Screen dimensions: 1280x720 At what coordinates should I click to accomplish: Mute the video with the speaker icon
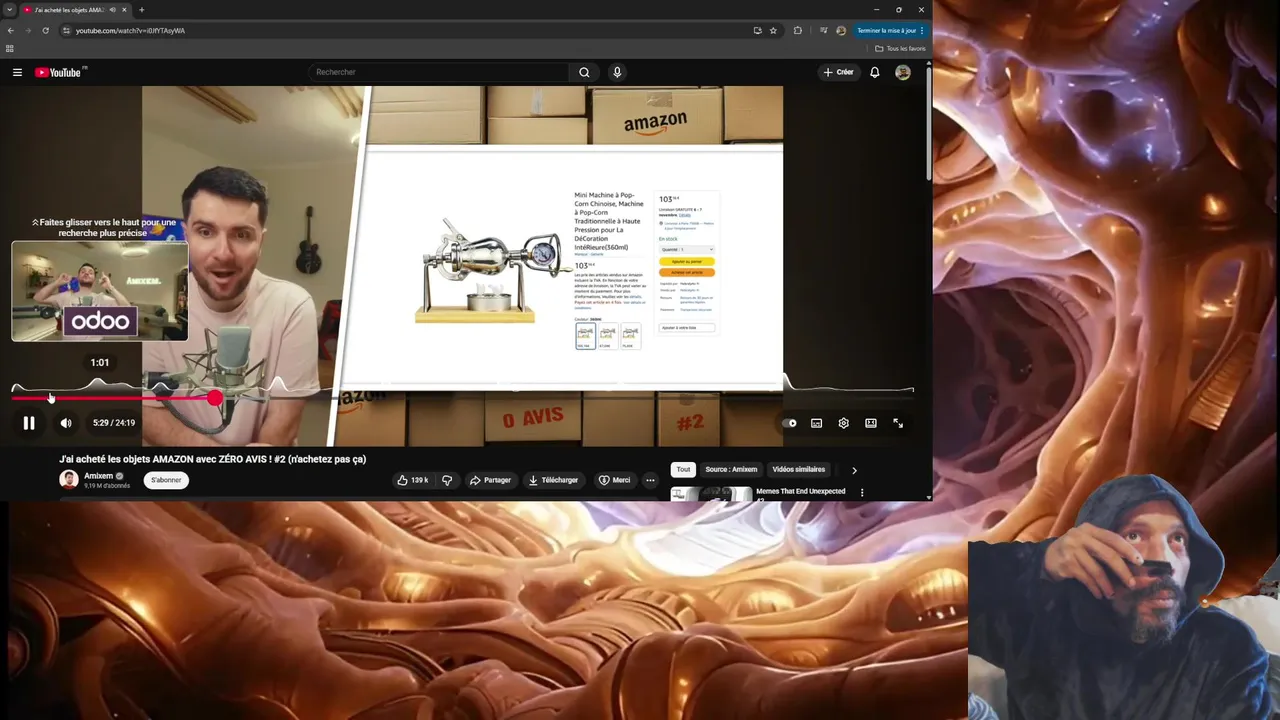coord(66,423)
